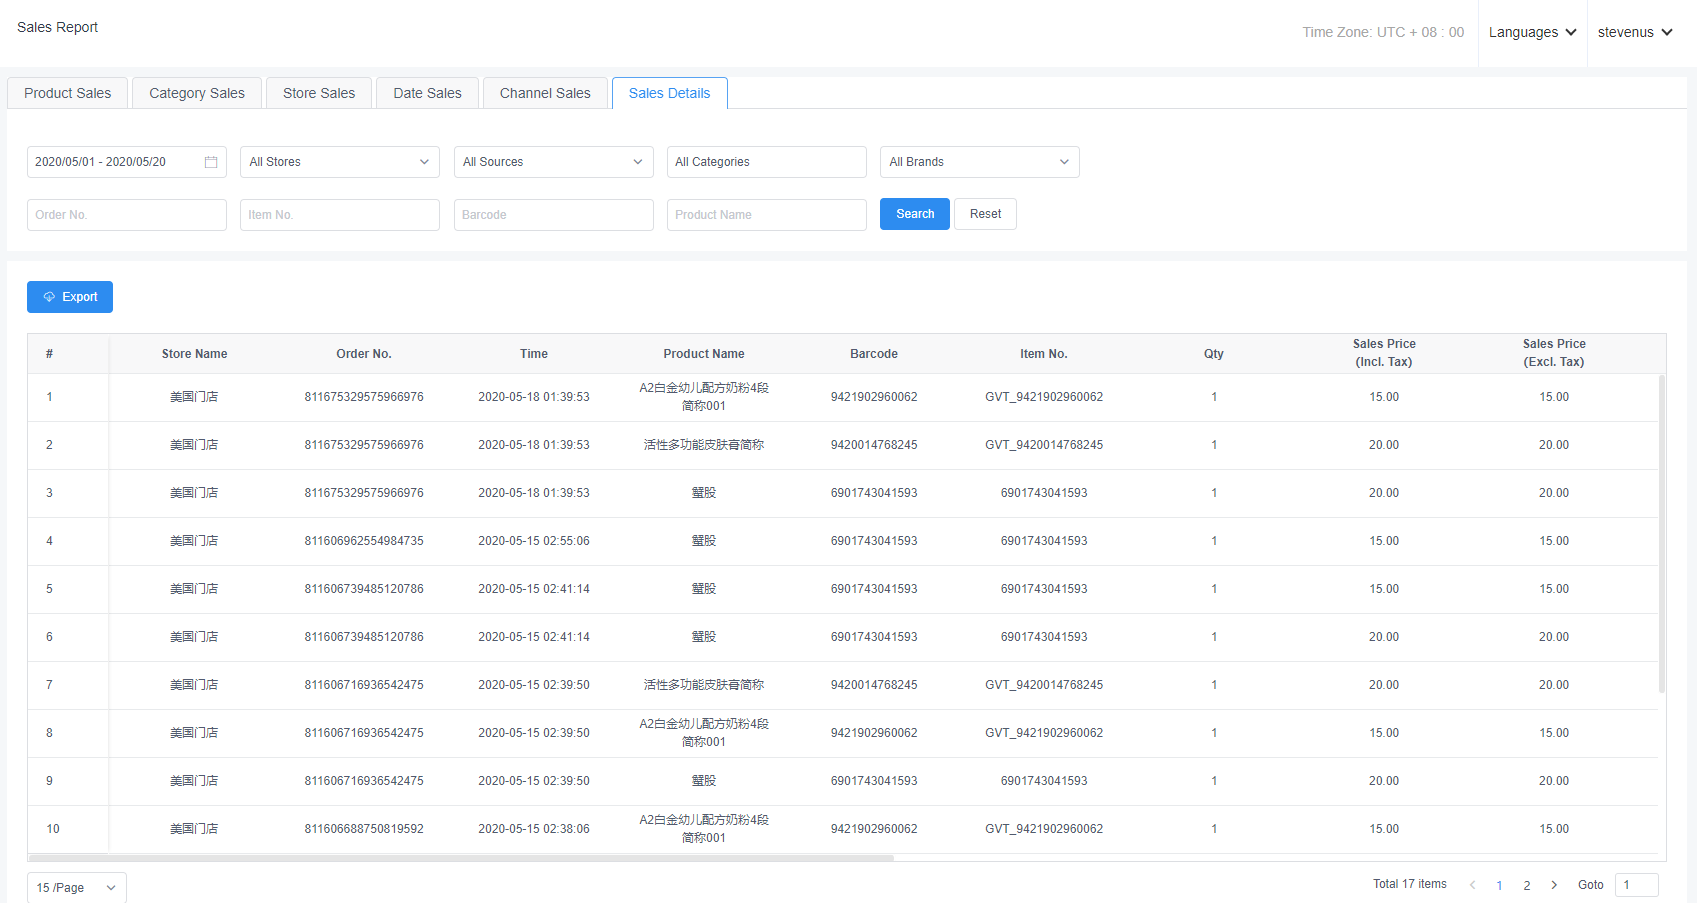The image size is (1697, 903).
Task: Focus the Product Name search field
Action: [x=766, y=215]
